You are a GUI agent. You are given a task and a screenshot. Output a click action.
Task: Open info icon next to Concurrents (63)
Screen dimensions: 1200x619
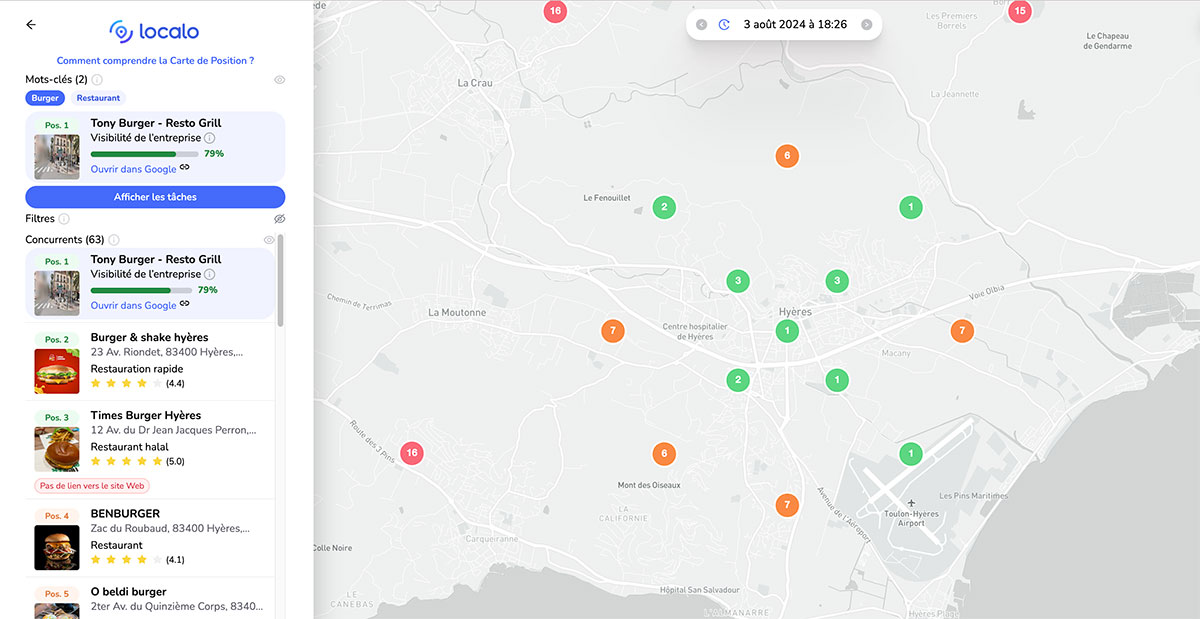114,240
